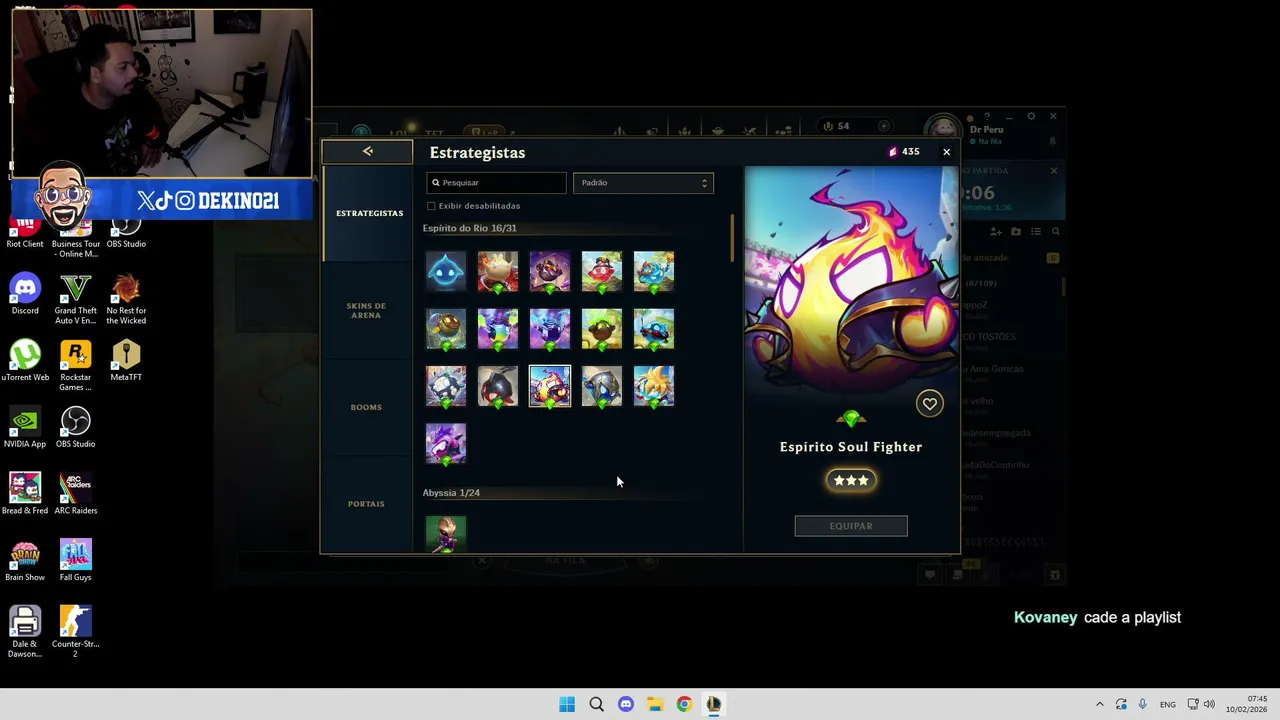Open the Discord desktop shortcut
The height and width of the screenshot is (720, 1280).
click(25, 295)
